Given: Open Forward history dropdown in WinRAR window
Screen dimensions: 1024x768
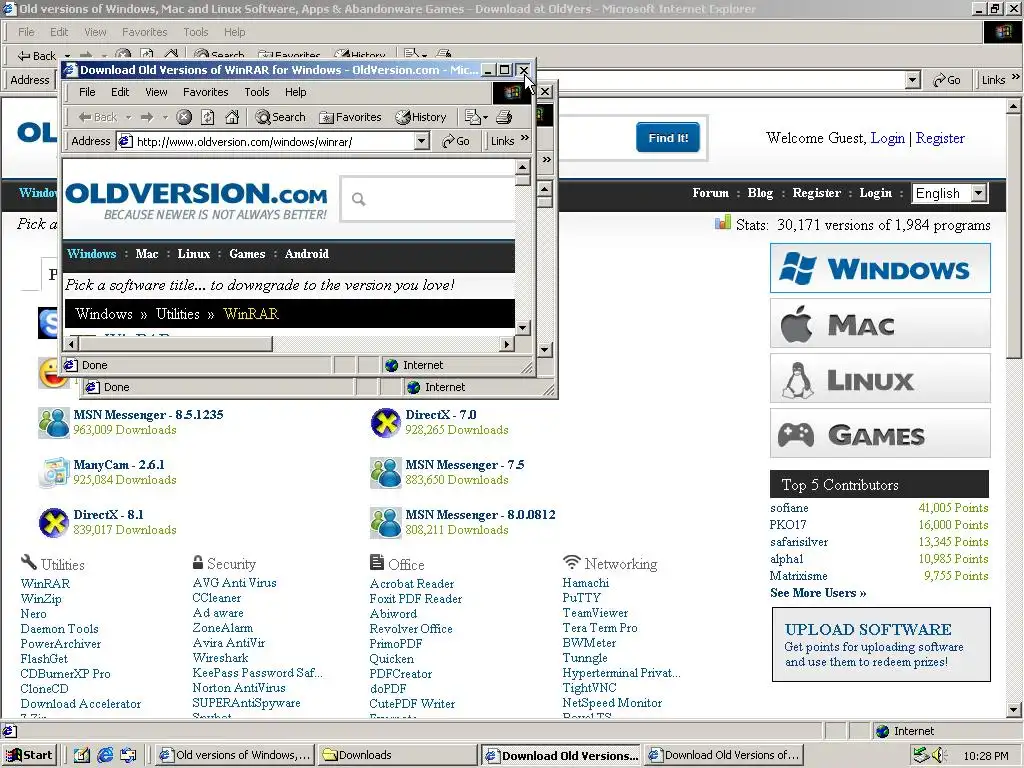Looking at the screenshot, I should 165,118.
